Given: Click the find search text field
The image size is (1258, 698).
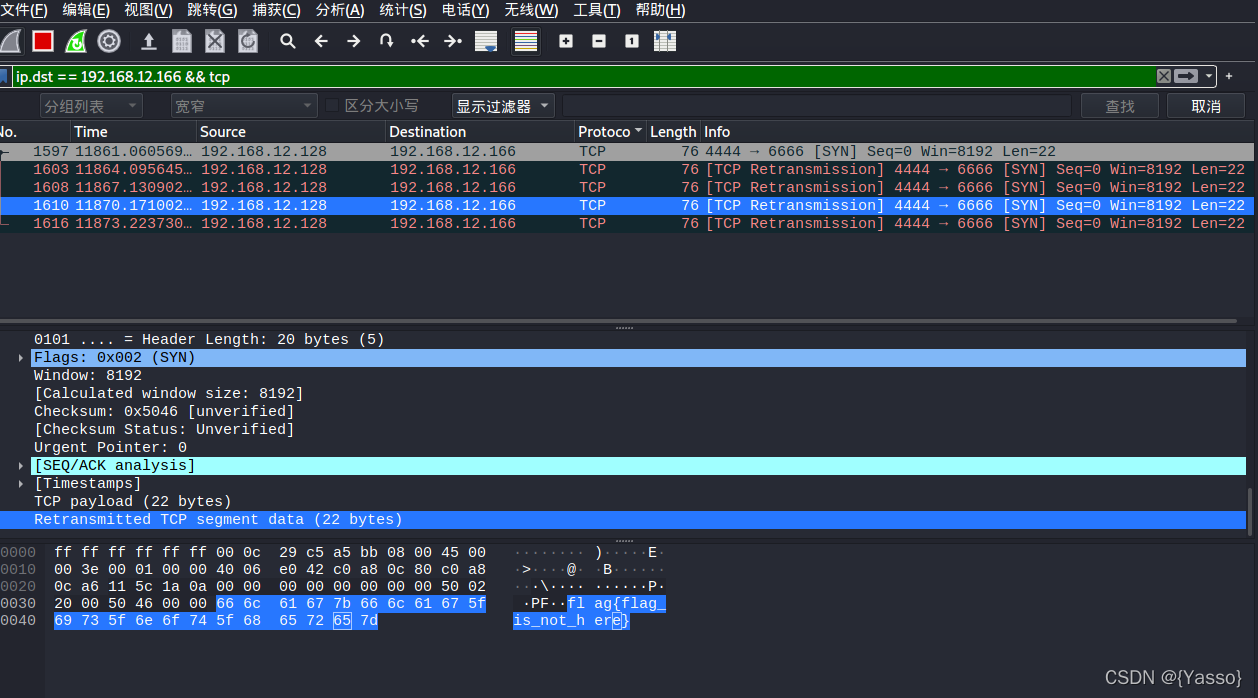Looking at the screenshot, I should 816,106.
